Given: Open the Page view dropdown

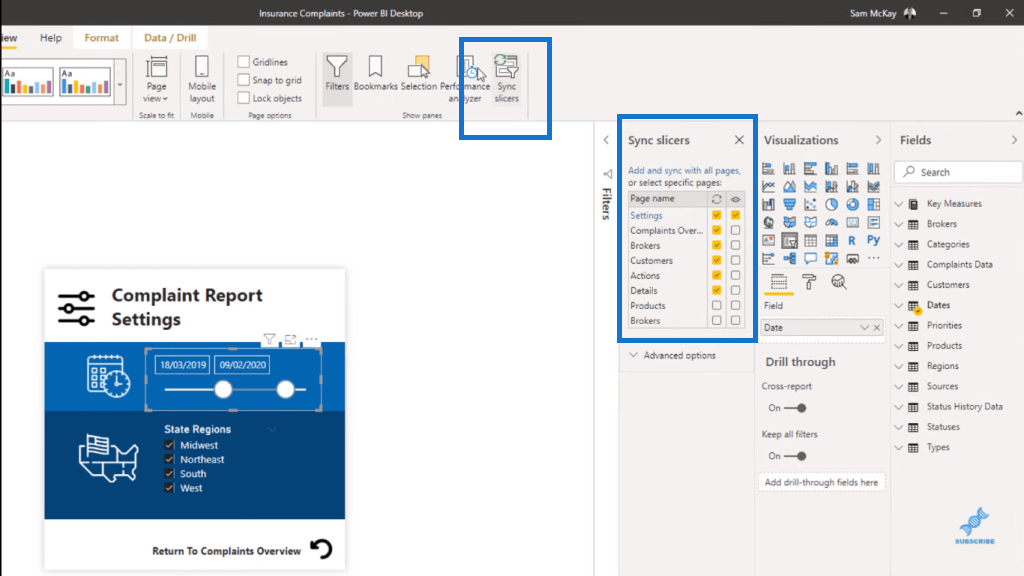Looking at the screenshot, I should click(157, 78).
